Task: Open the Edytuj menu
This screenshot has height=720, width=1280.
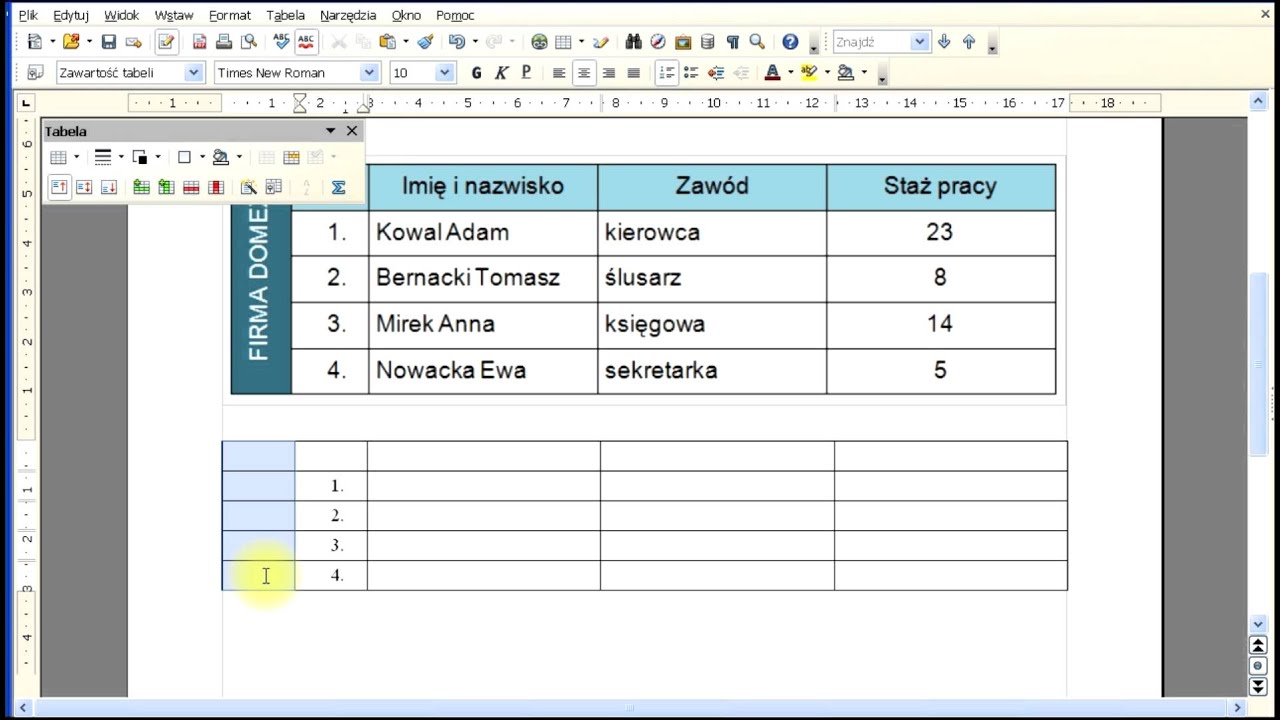Action: pyautogui.click(x=71, y=15)
